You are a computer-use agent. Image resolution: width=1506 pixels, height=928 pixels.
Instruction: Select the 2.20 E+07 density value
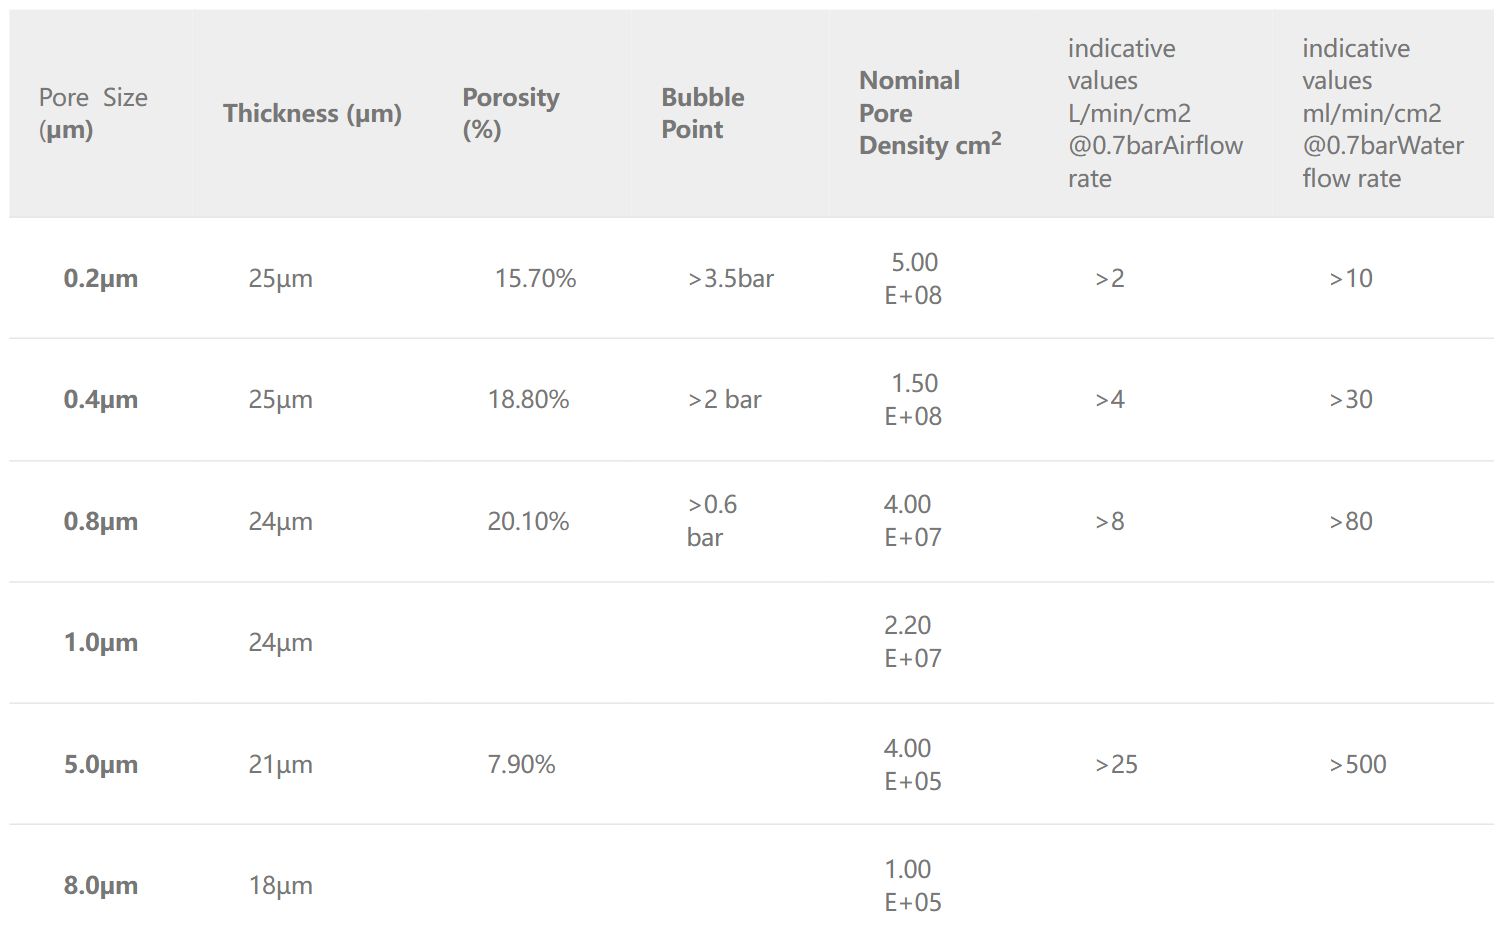[912, 642]
